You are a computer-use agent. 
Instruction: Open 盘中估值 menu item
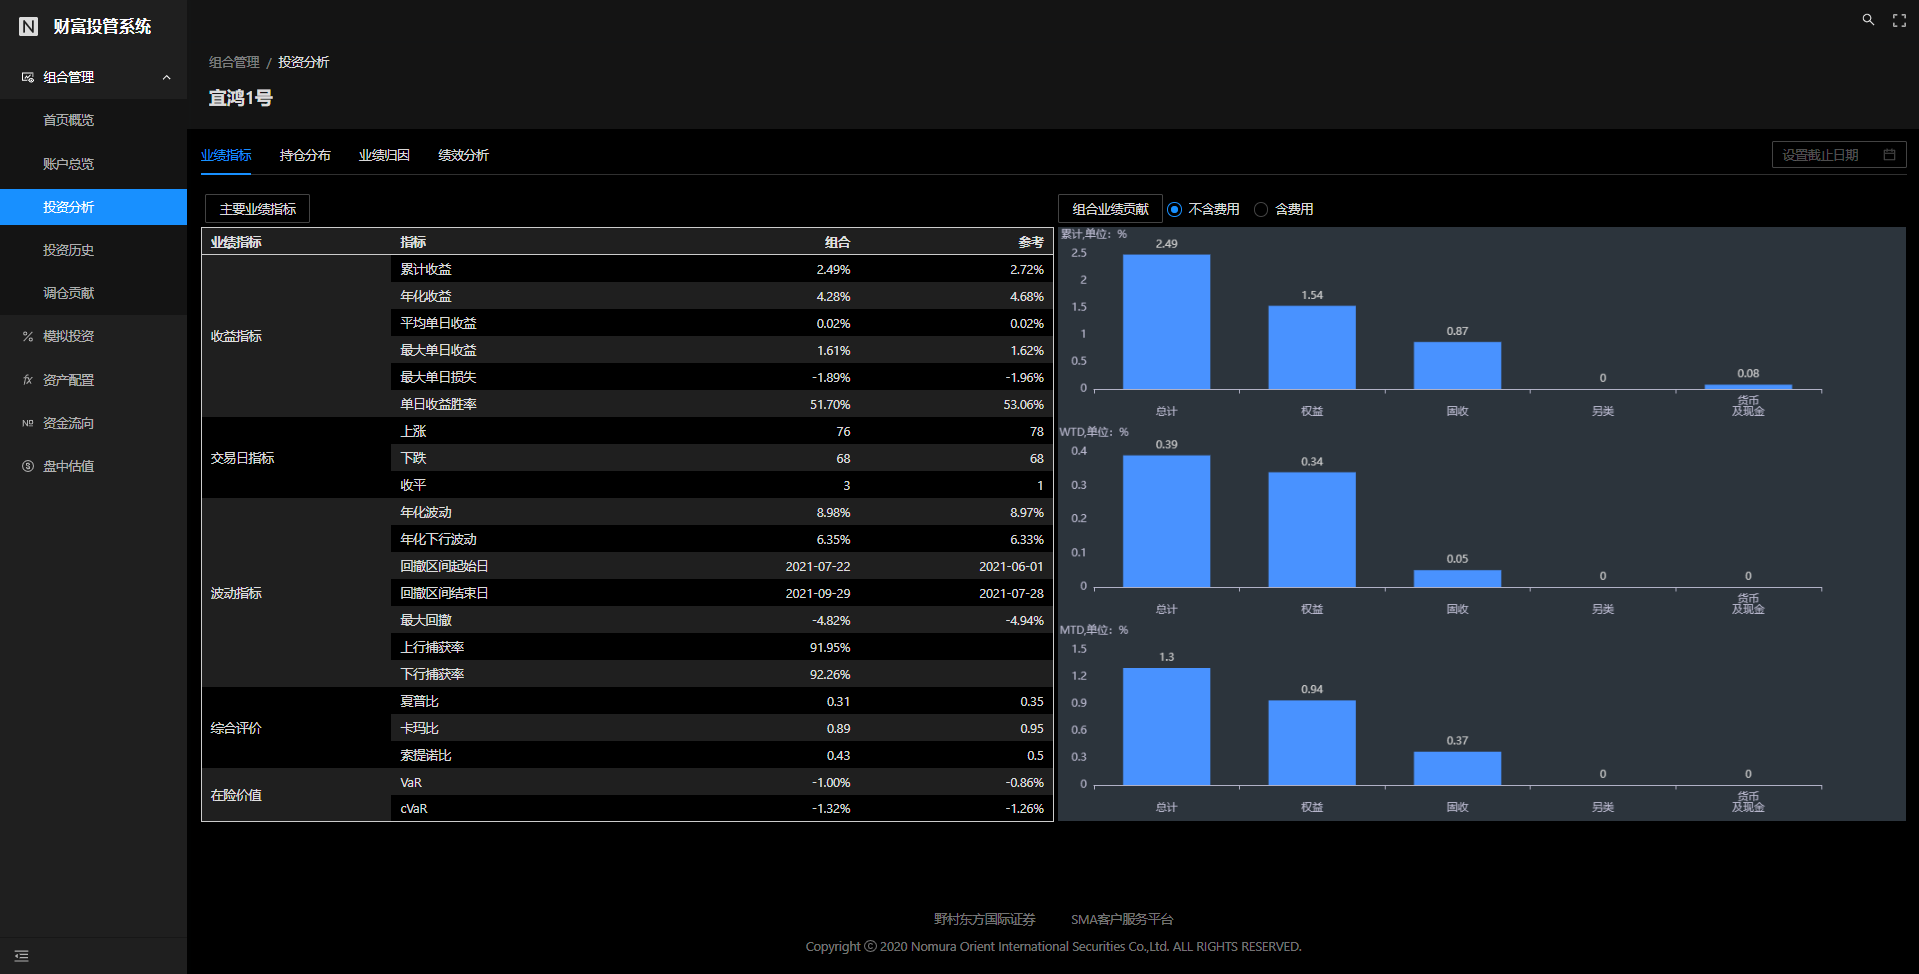(93, 466)
